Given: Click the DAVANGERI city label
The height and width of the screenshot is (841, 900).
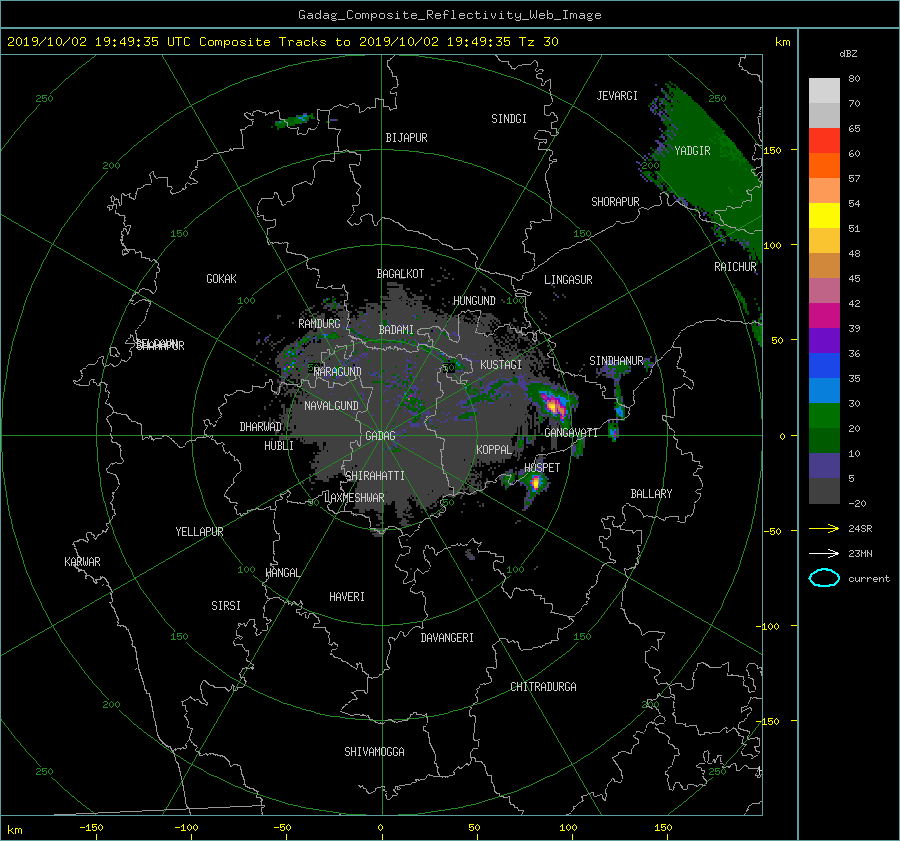Looking at the screenshot, I should coord(447,638).
